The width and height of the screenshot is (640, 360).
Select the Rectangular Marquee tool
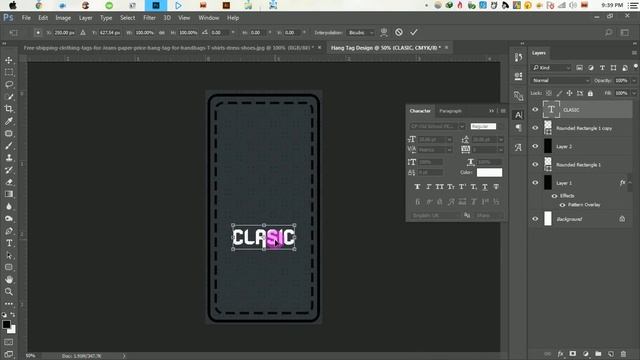pyautogui.click(x=9, y=73)
